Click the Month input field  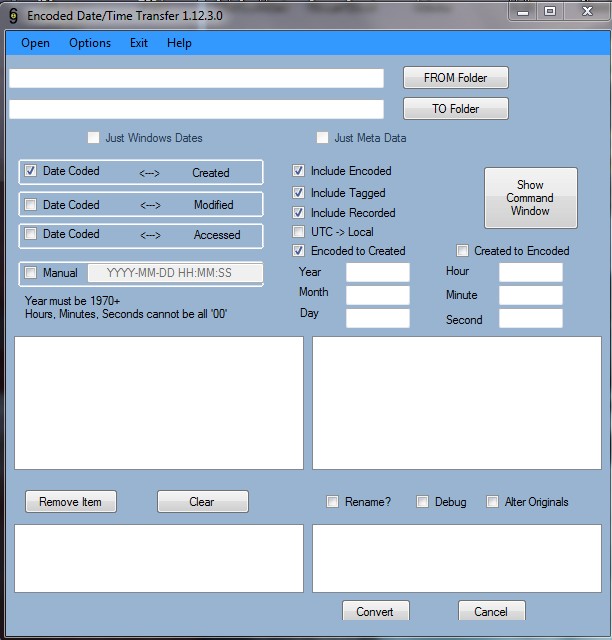pos(378,295)
